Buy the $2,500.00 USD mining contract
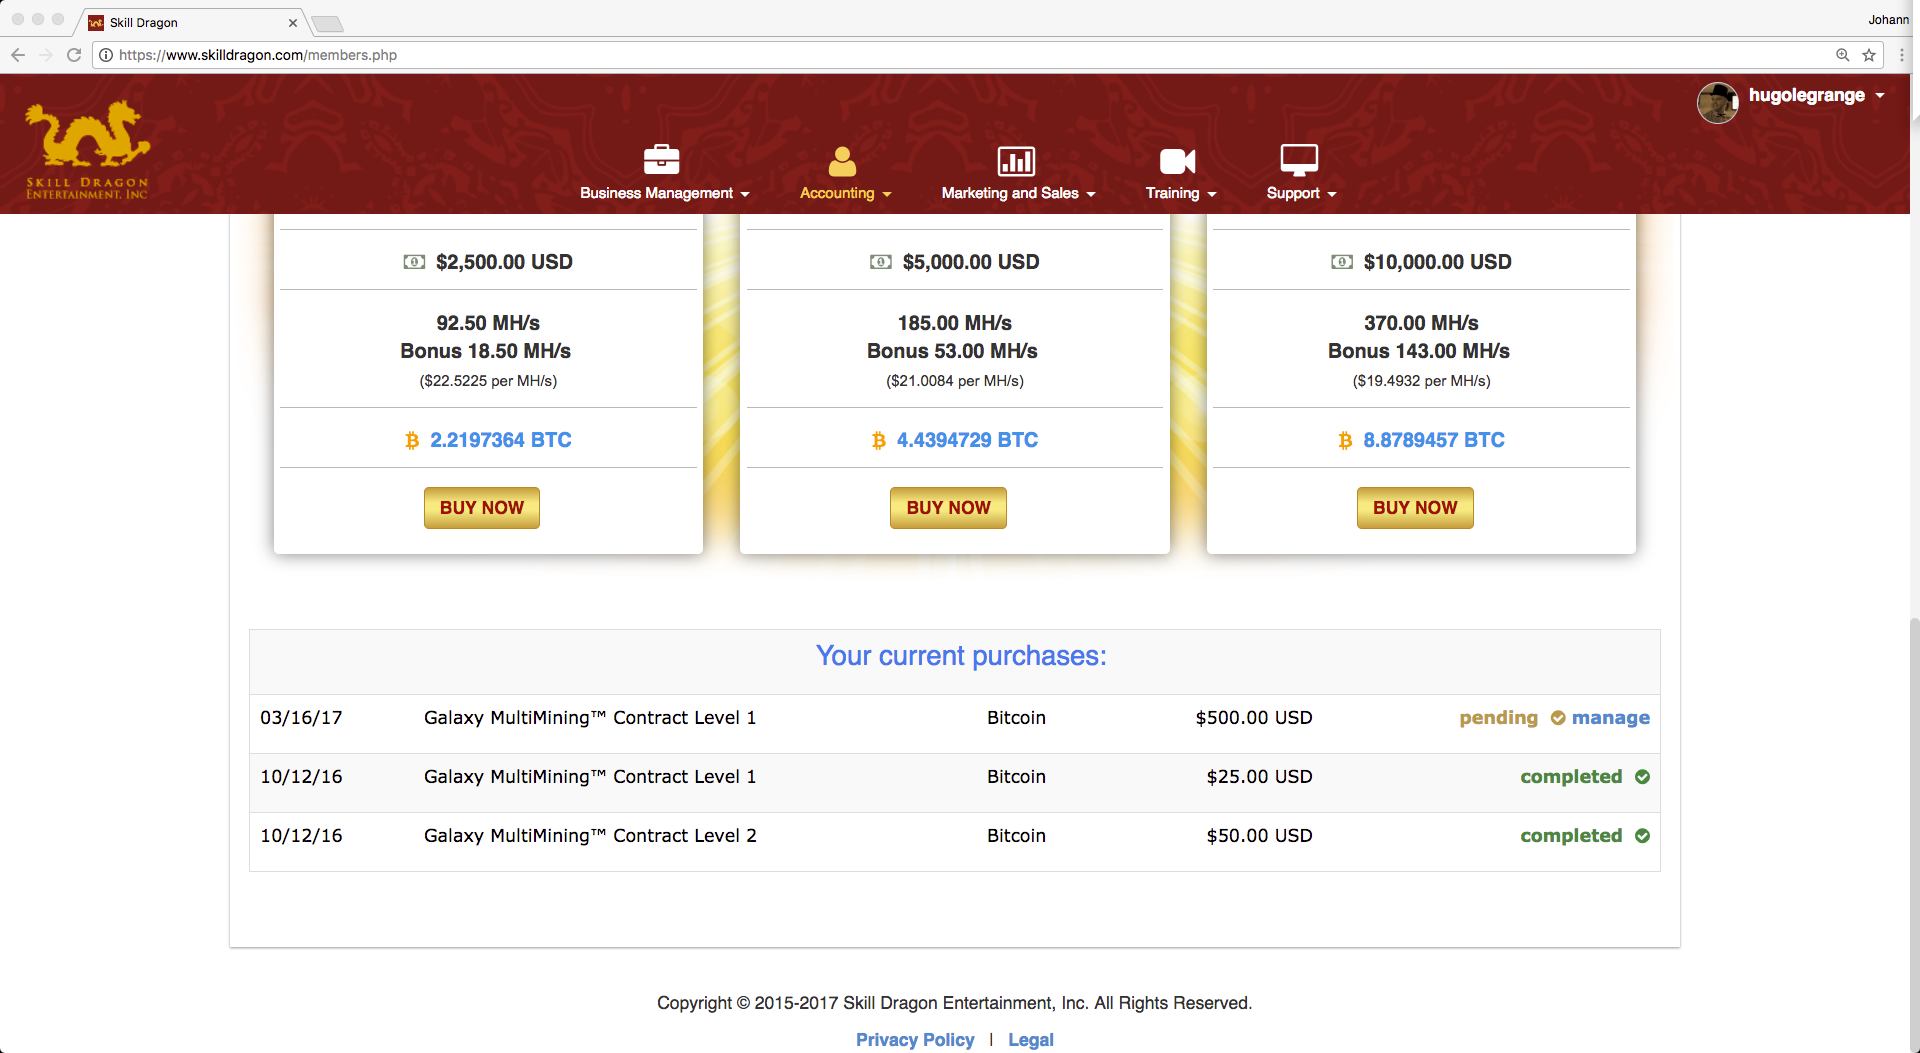Image resolution: width=1920 pixels, height=1053 pixels. point(482,508)
